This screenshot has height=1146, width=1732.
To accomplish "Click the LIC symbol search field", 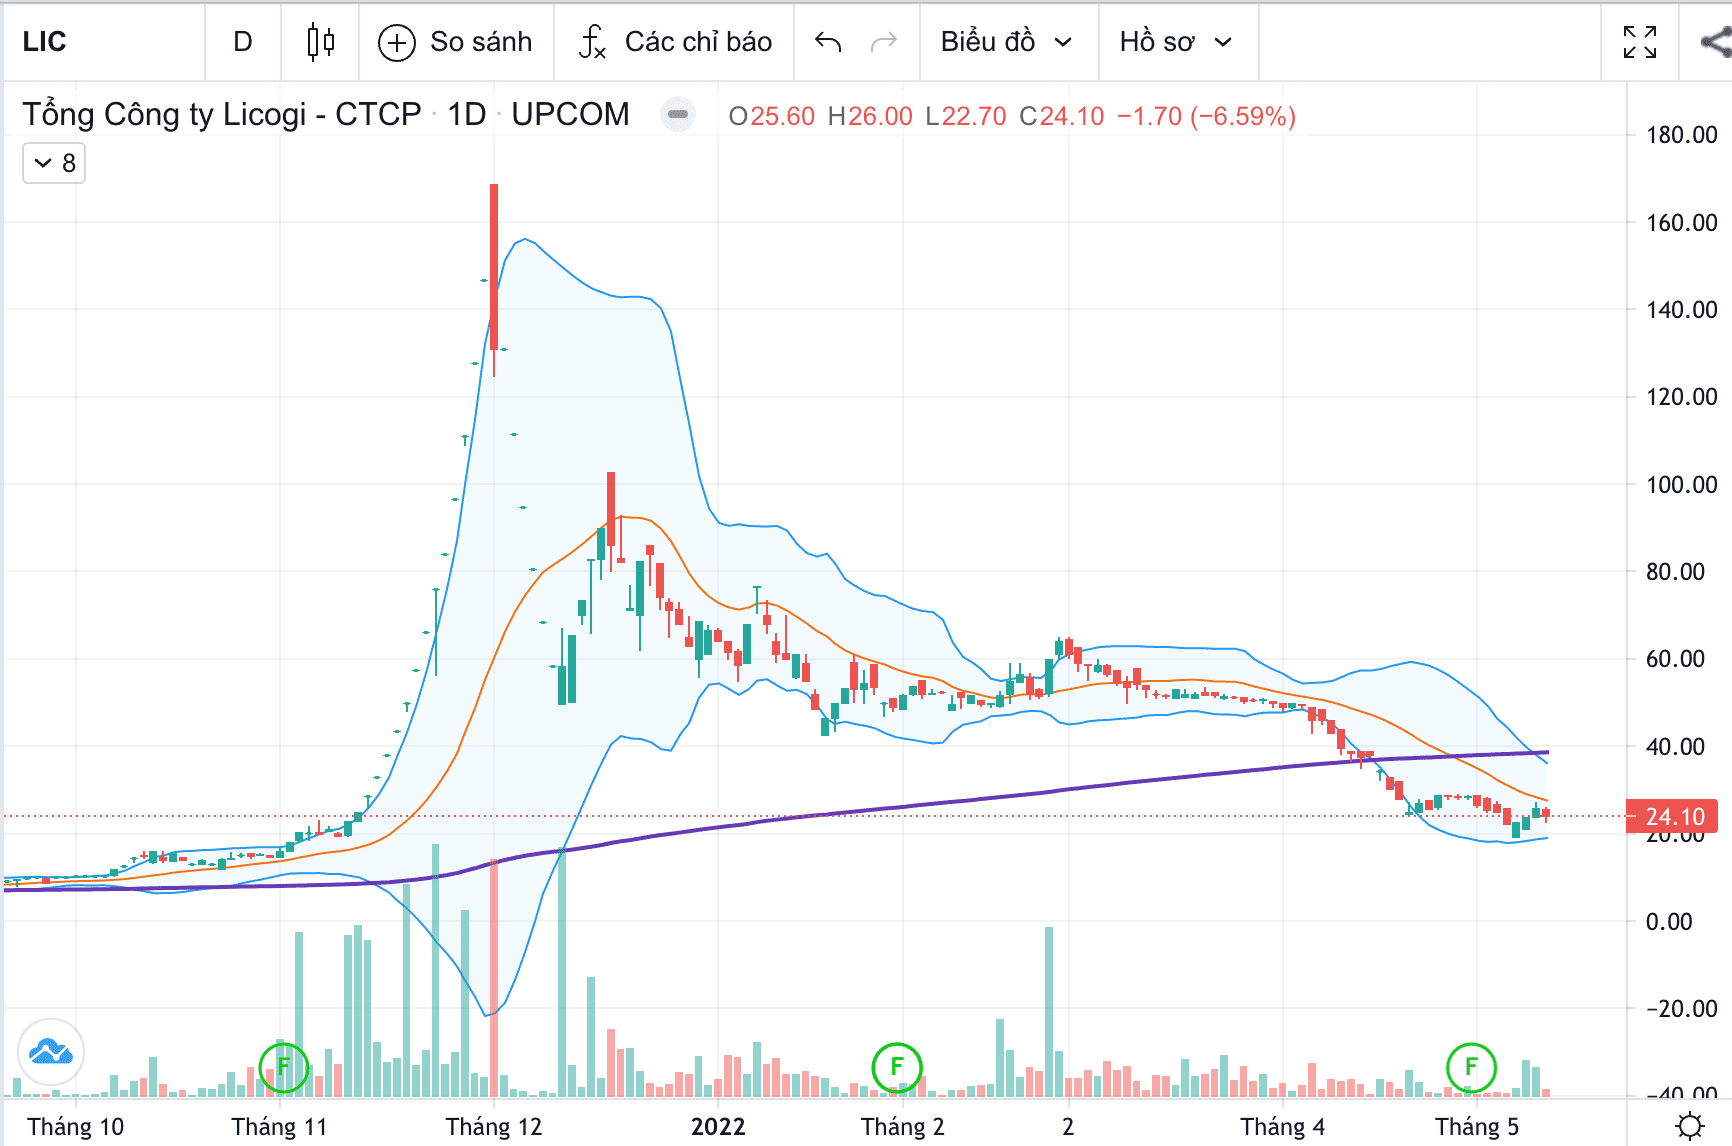I will tap(104, 42).
